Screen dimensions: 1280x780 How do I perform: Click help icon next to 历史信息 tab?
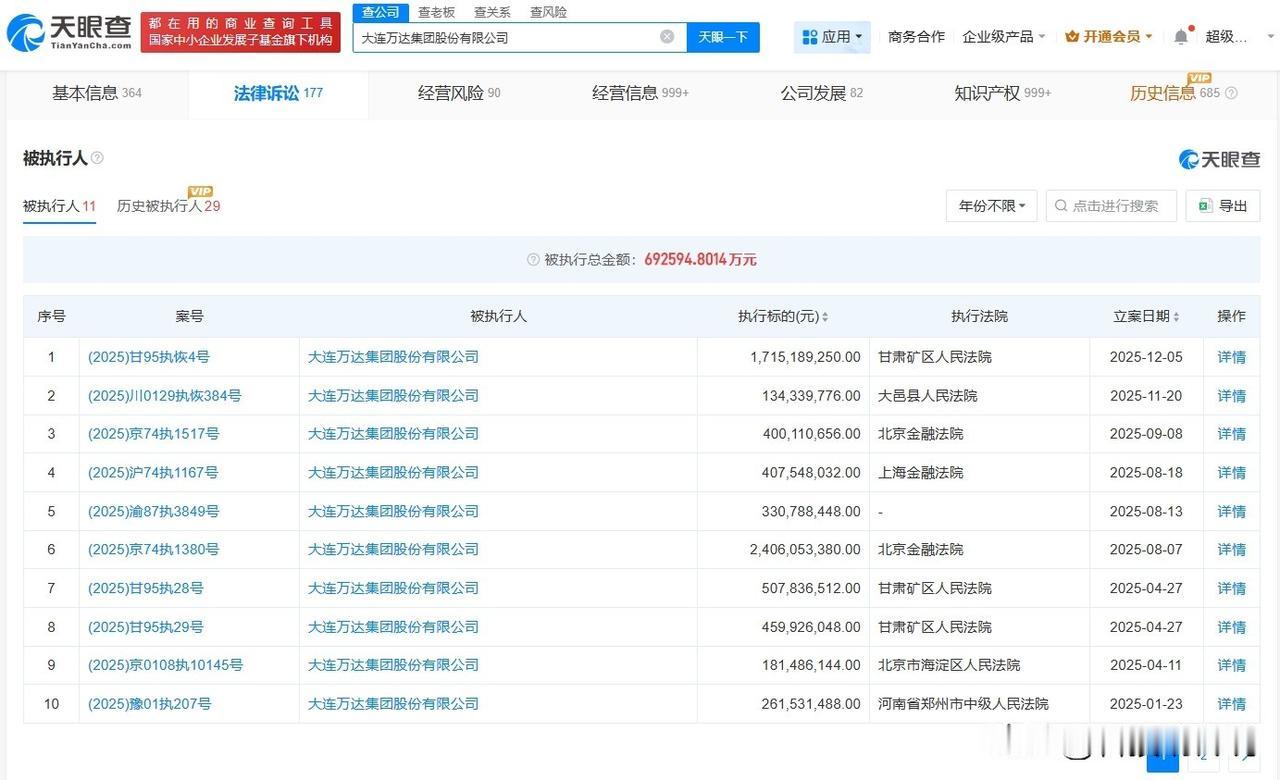click(x=1231, y=93)
